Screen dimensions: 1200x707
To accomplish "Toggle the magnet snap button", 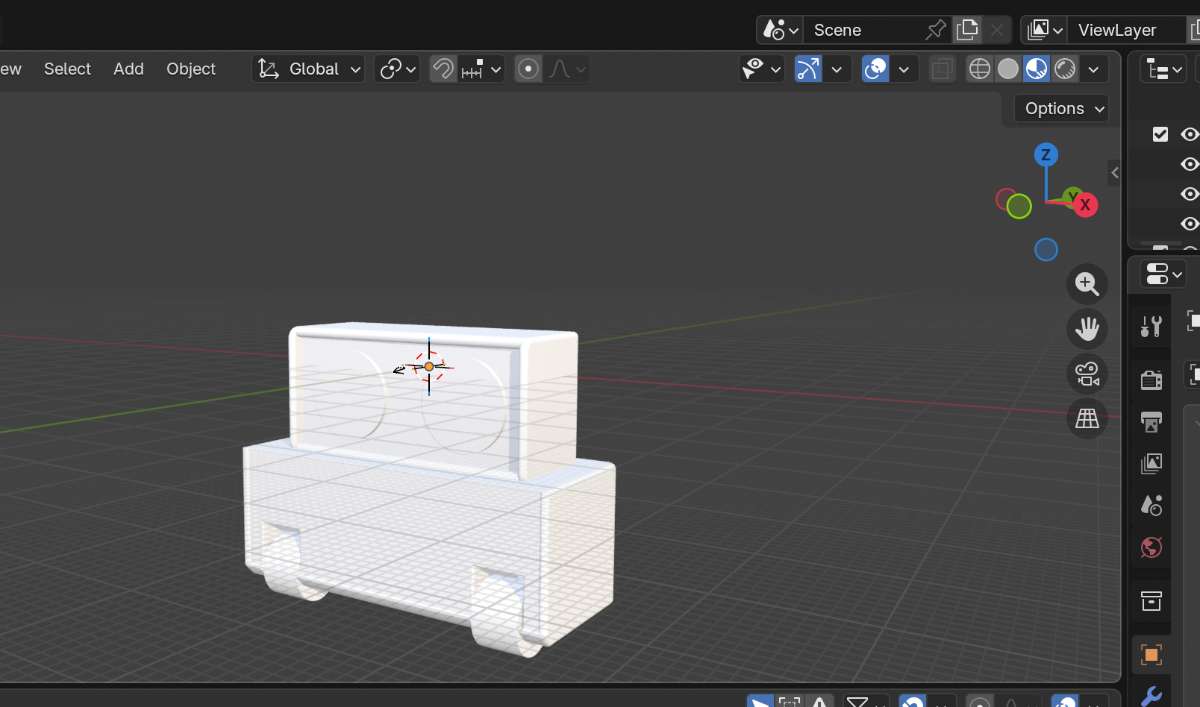I will (x=443, y=69).
